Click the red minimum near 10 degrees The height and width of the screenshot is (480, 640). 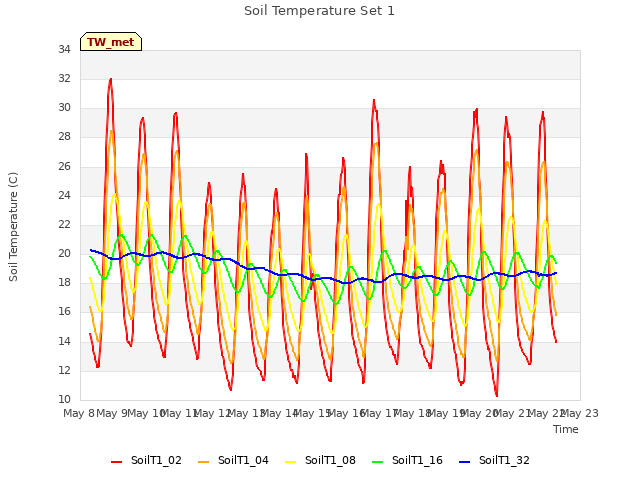pyautogui.click(x=496, y=395)
